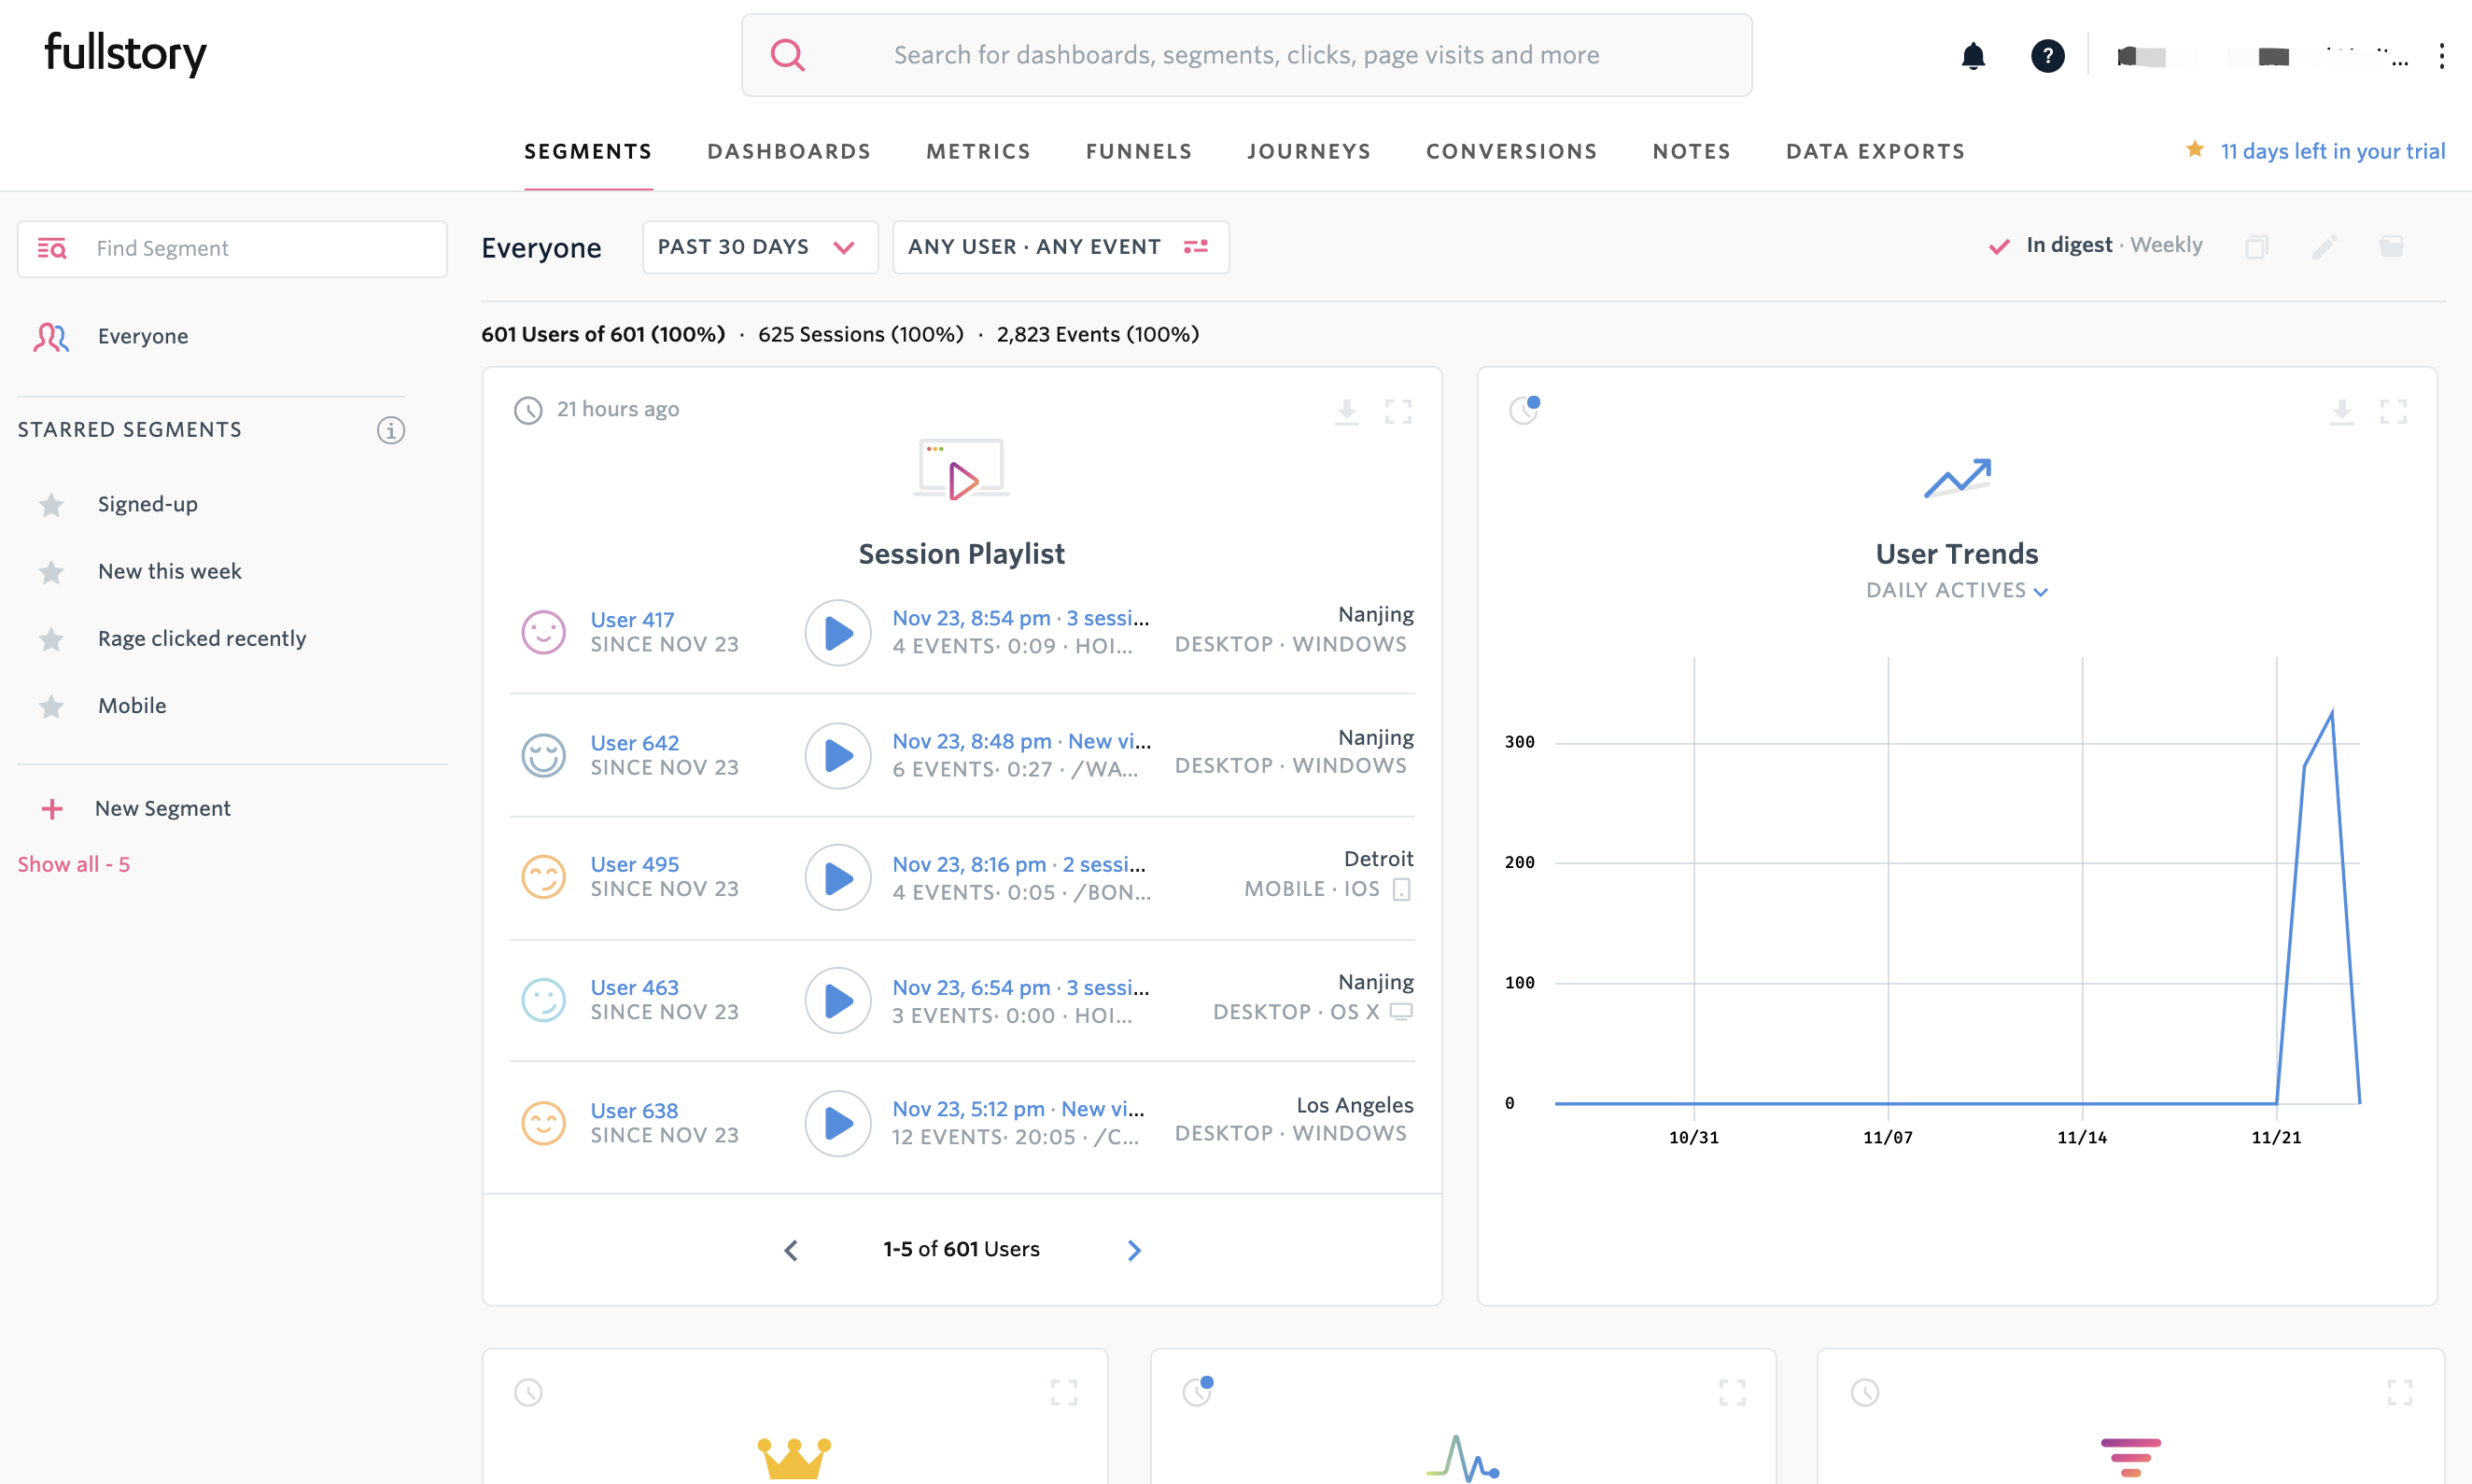This screenshot has width=2472, height=1484.
Task: Open the Past 30 Days dropdown
Action: 759,247
